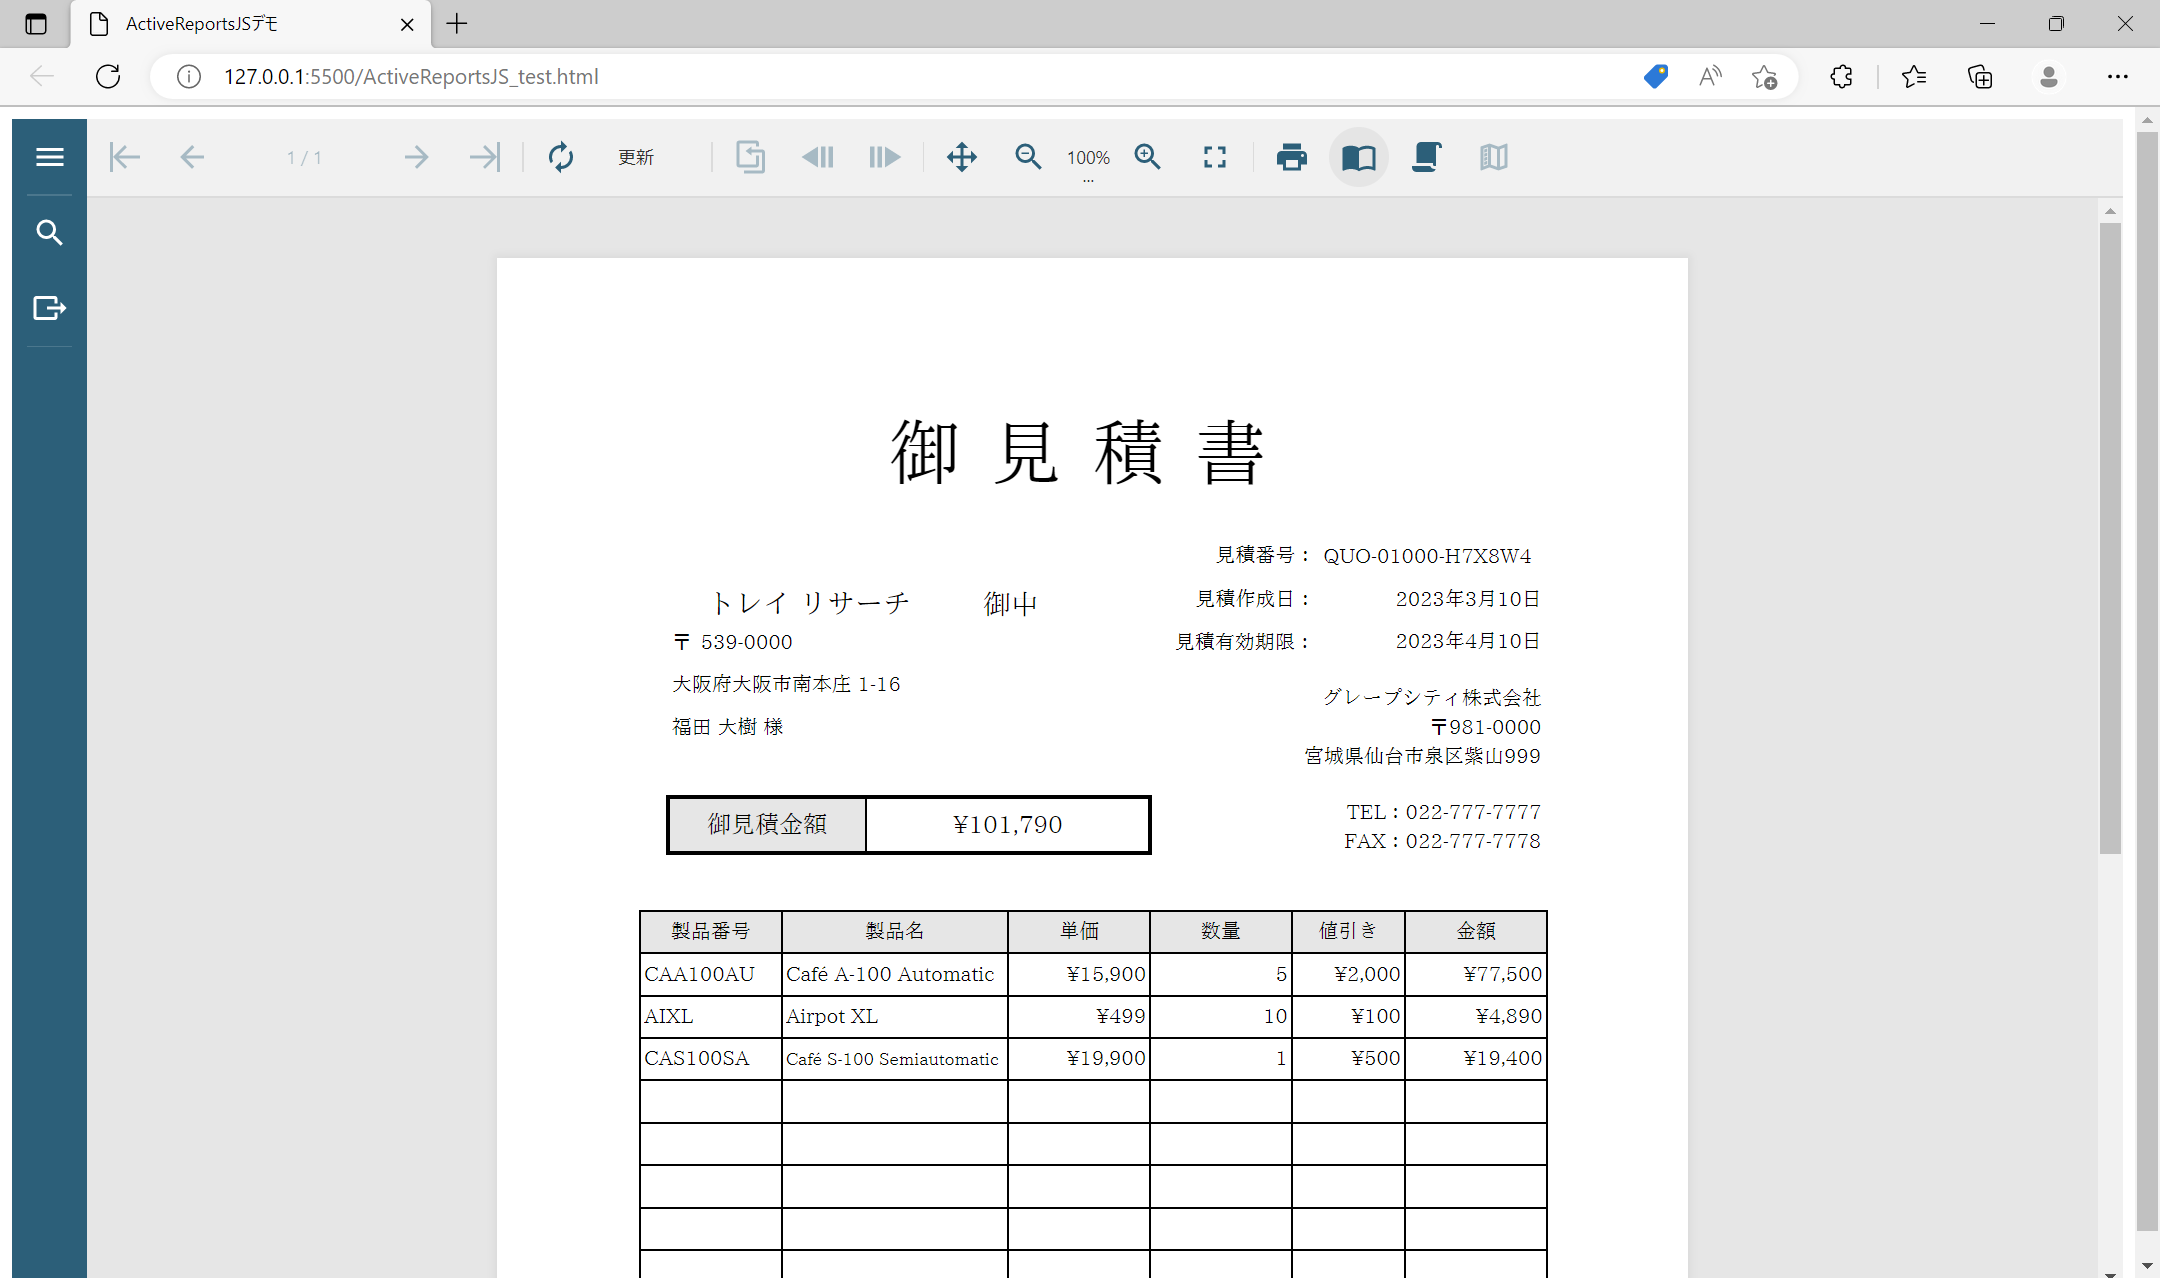Click the browser back arrow
The image size is (2160, 1278).
pos(42,77)
